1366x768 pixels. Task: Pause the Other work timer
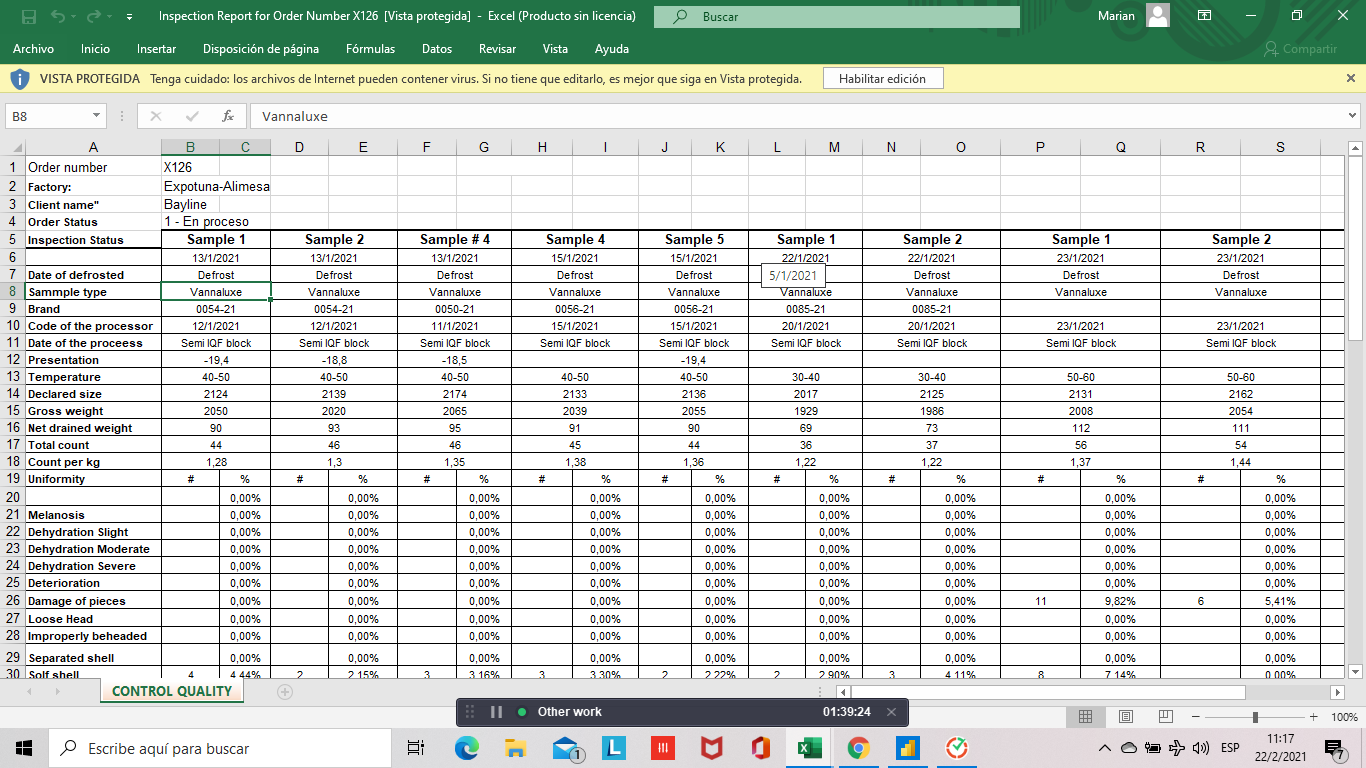pyautogui.click(x=496, y=712)
